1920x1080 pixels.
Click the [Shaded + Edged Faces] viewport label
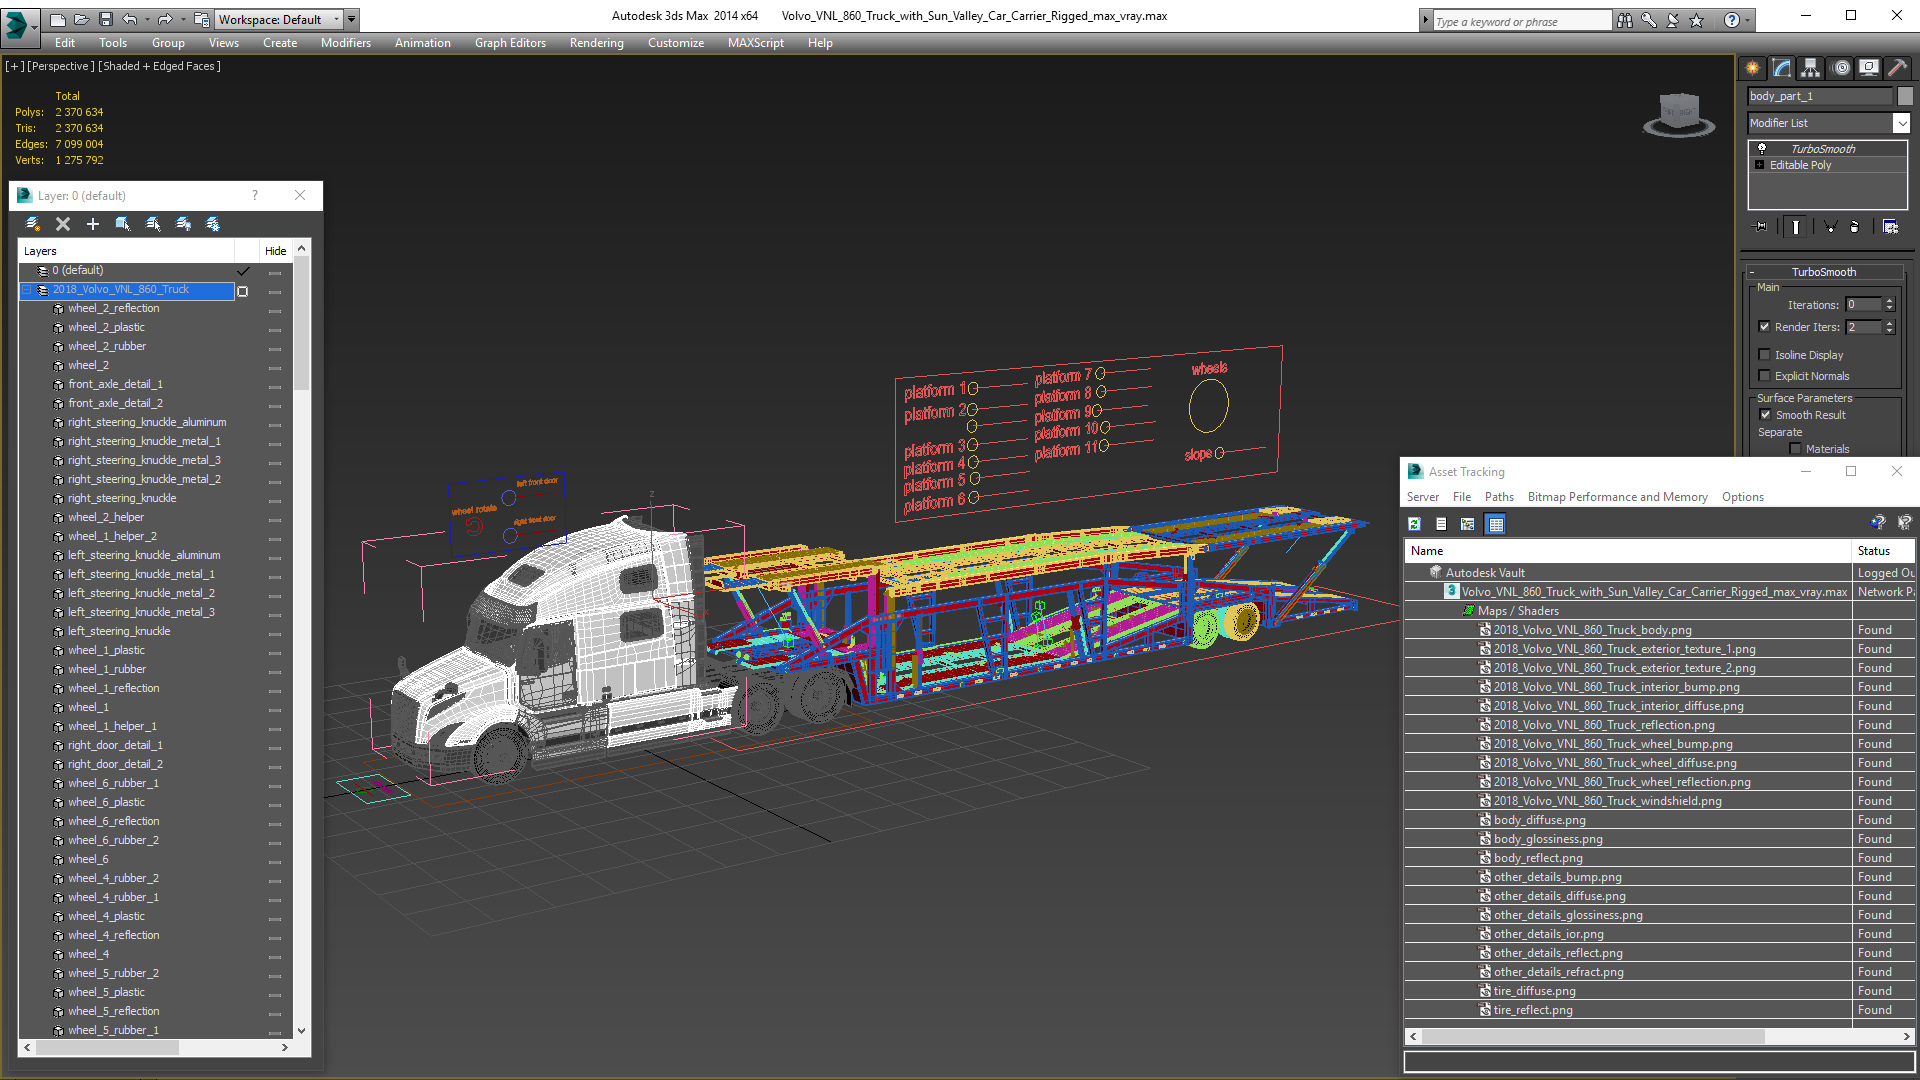coord(160,66)
